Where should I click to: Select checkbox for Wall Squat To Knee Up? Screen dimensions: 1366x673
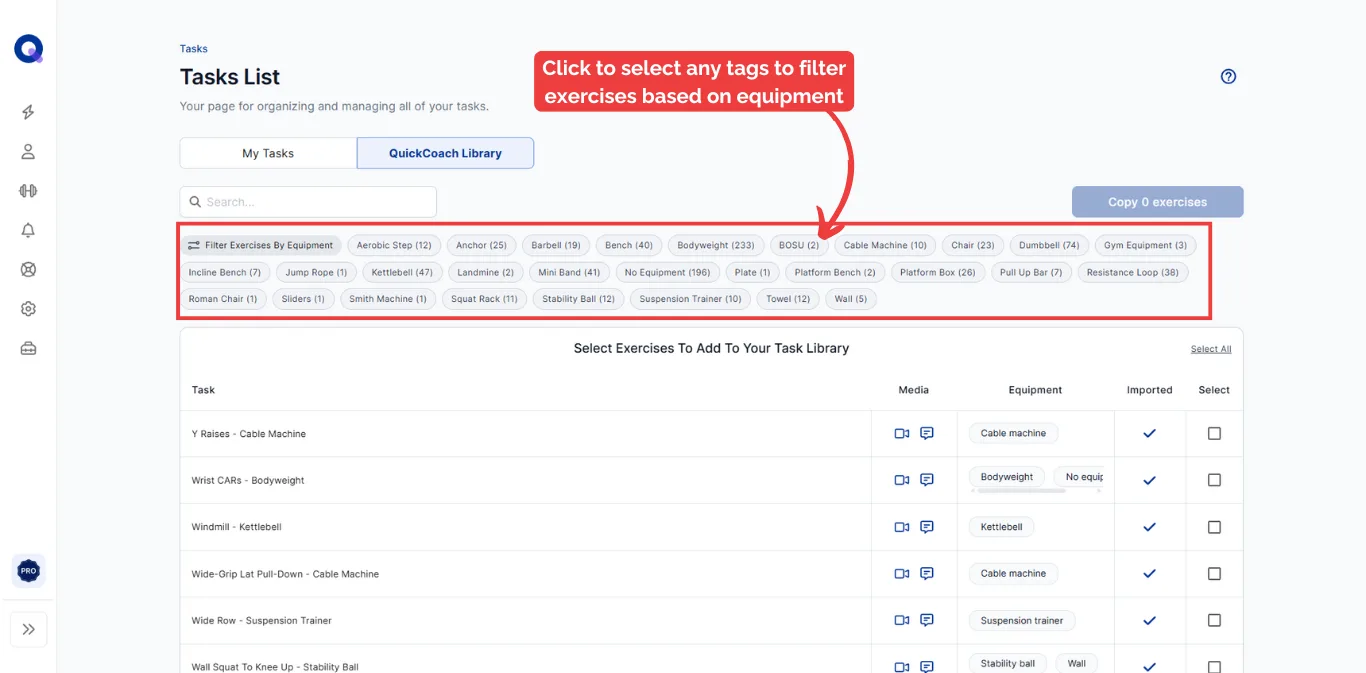(x=1214, y=666)
